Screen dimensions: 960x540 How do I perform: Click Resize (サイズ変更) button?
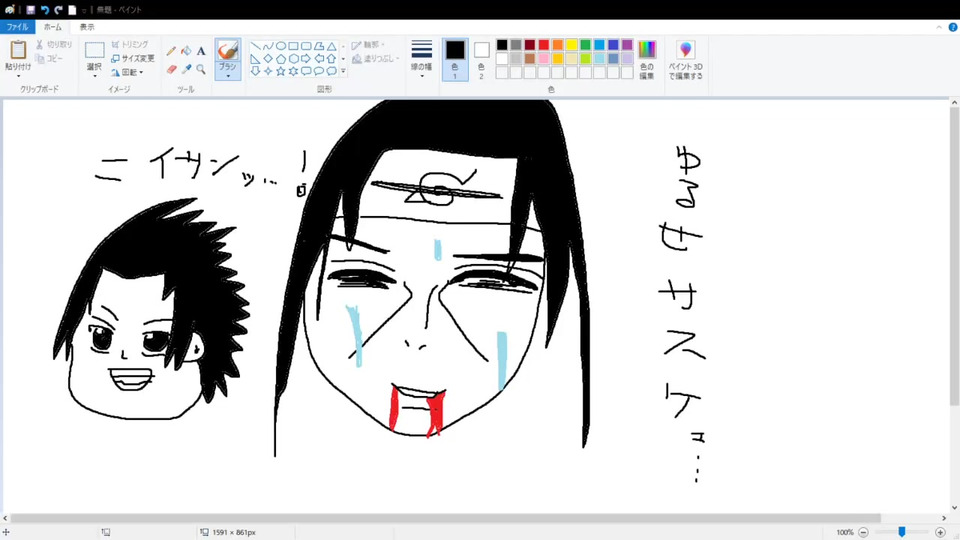tap(133, 59)
